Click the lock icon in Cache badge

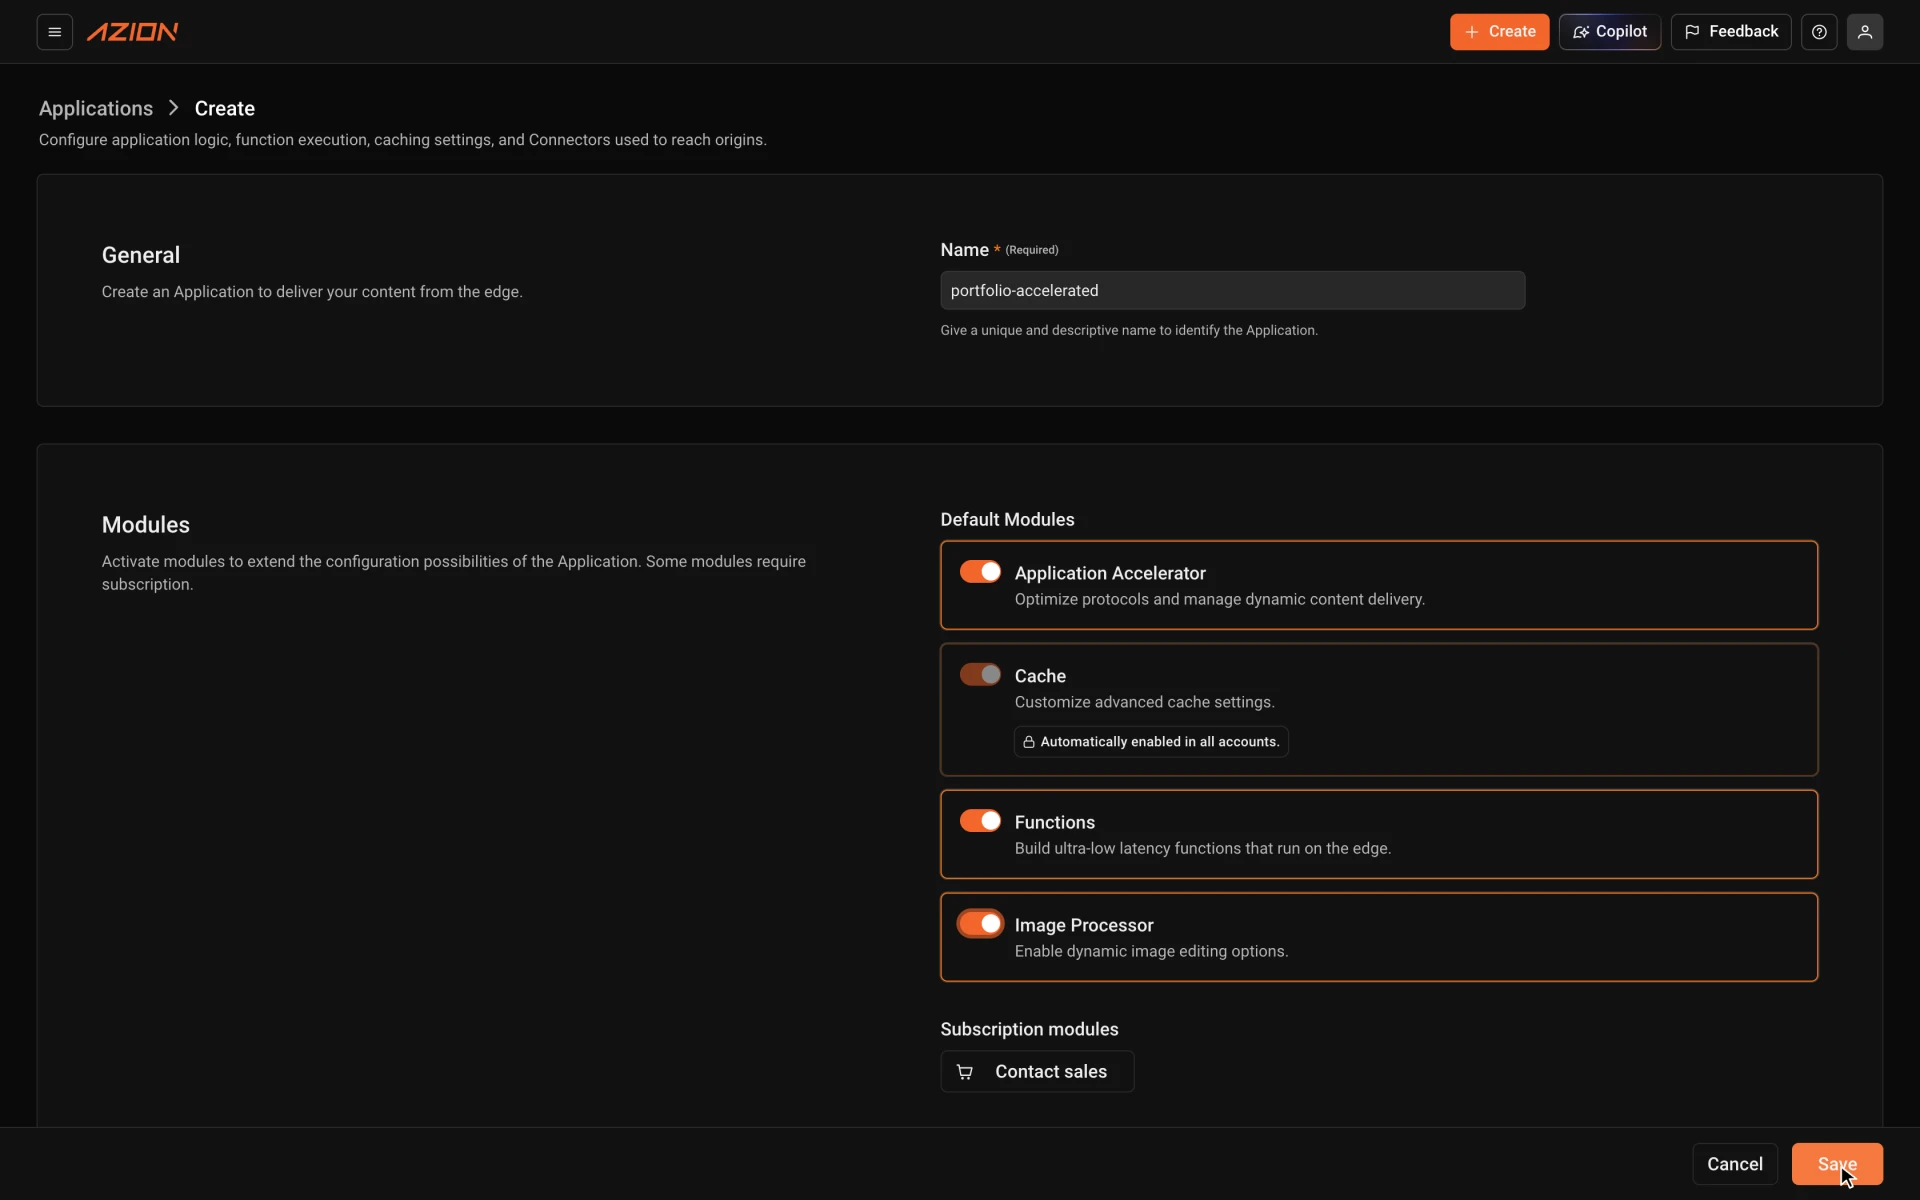coord(1028,742)
